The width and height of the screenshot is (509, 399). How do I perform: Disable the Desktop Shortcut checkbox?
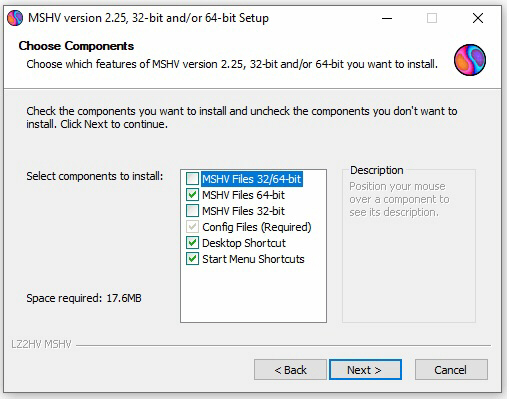pos(192,243)
